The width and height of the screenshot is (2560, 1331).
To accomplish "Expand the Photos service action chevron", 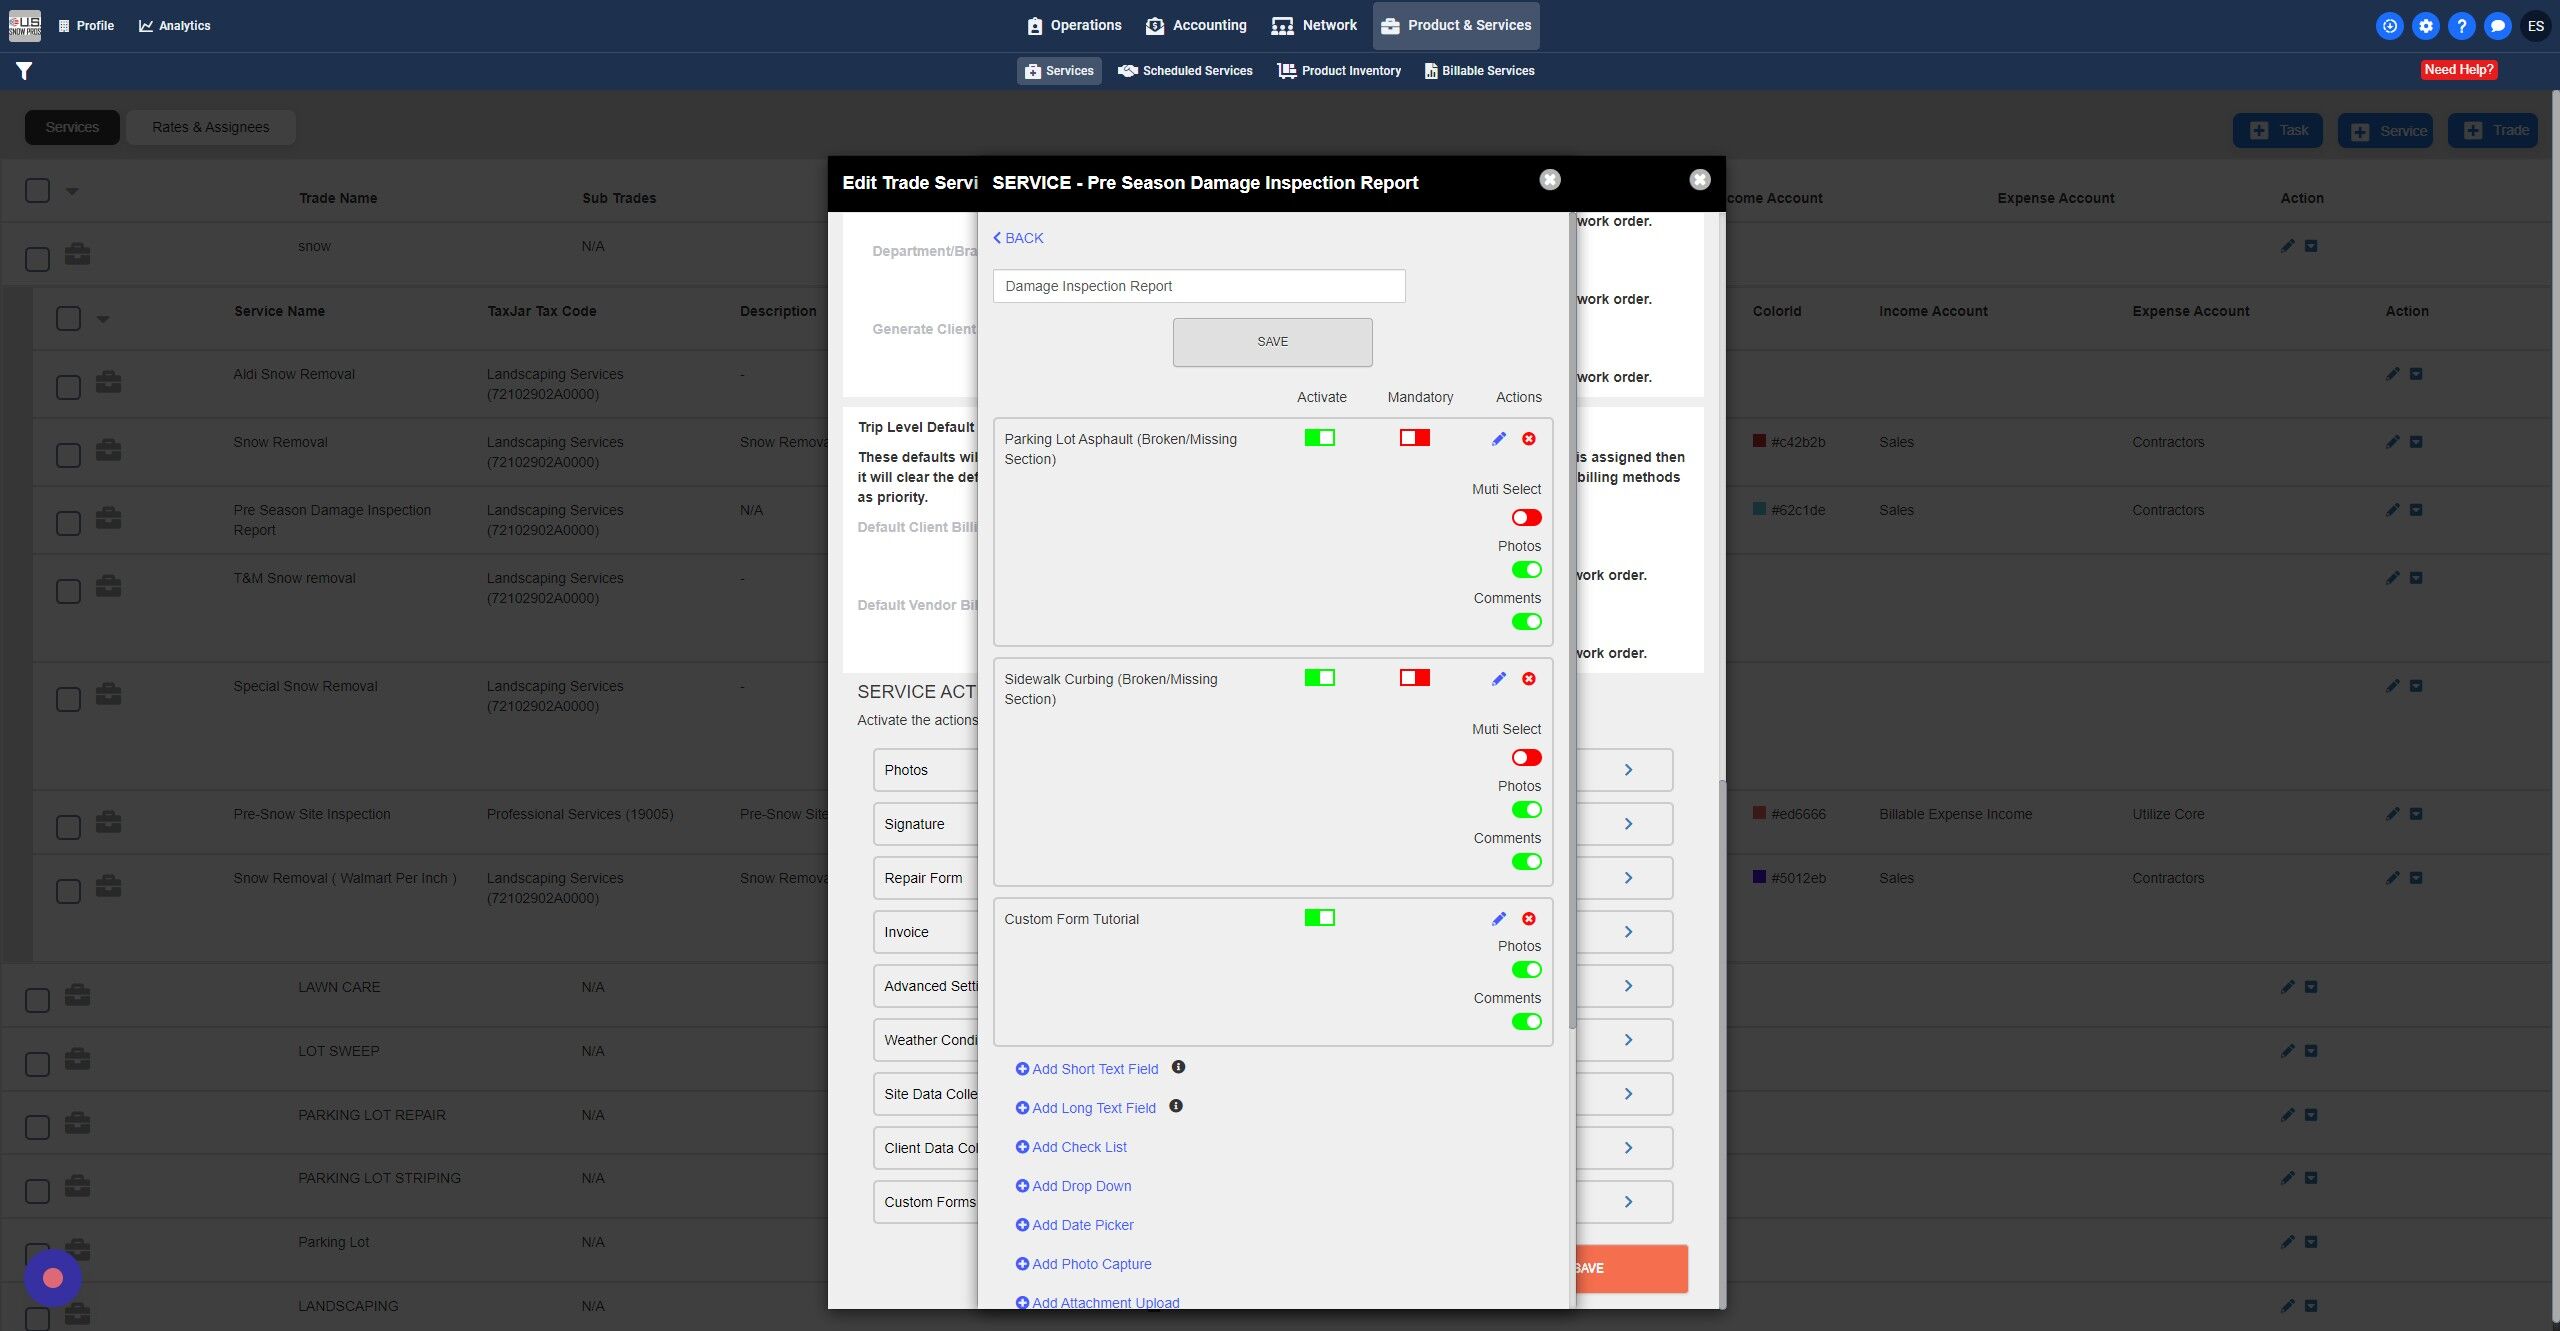I will [1628, 770].
